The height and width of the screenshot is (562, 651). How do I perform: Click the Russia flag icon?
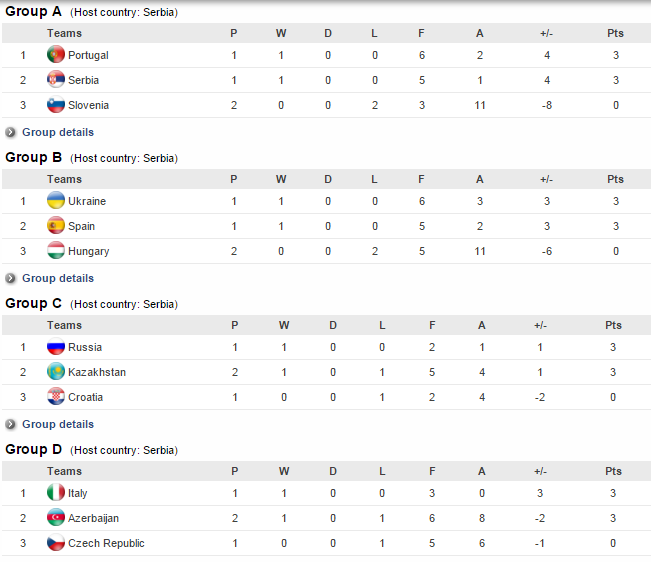[x=56, y=347]
